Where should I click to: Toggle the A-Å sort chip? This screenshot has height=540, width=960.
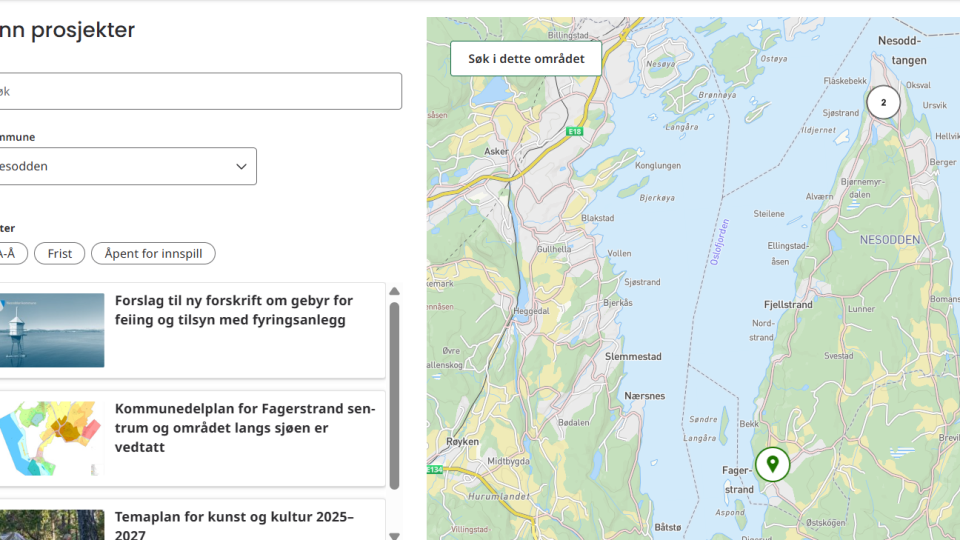pos(10,254)
